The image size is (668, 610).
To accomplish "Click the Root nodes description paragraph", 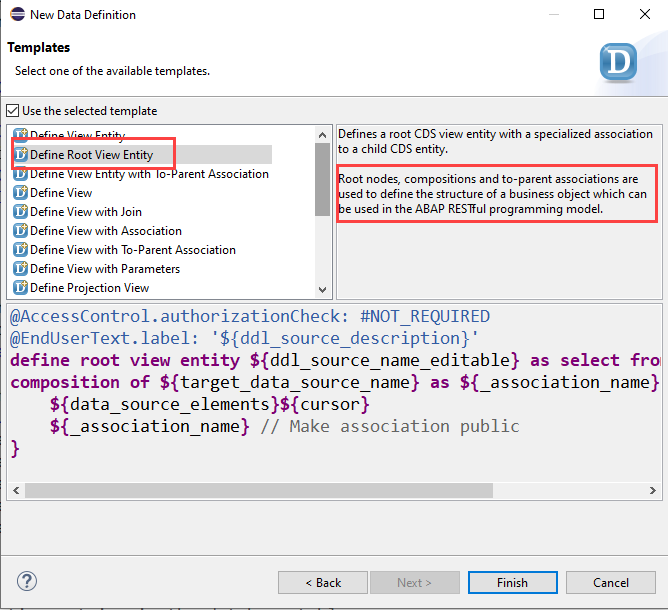I will click(x=492, y=194).
